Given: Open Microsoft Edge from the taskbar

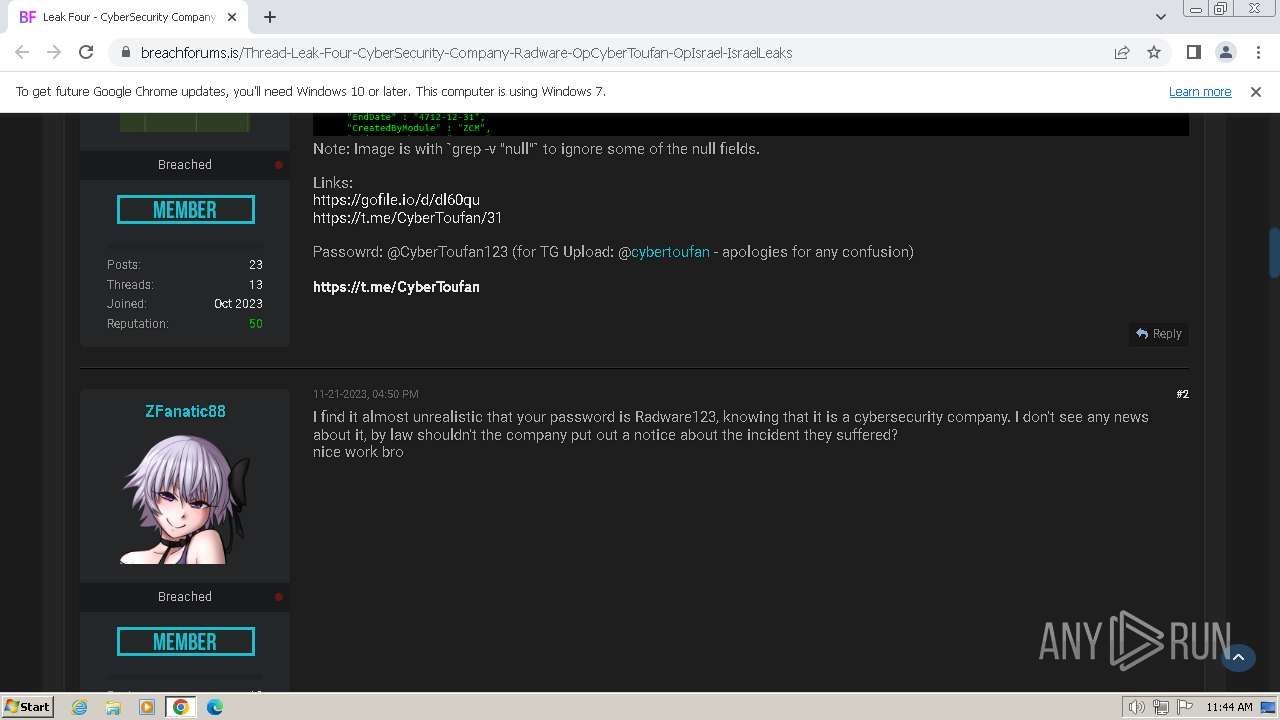Looking at the screenshot, I should [215, 707].
